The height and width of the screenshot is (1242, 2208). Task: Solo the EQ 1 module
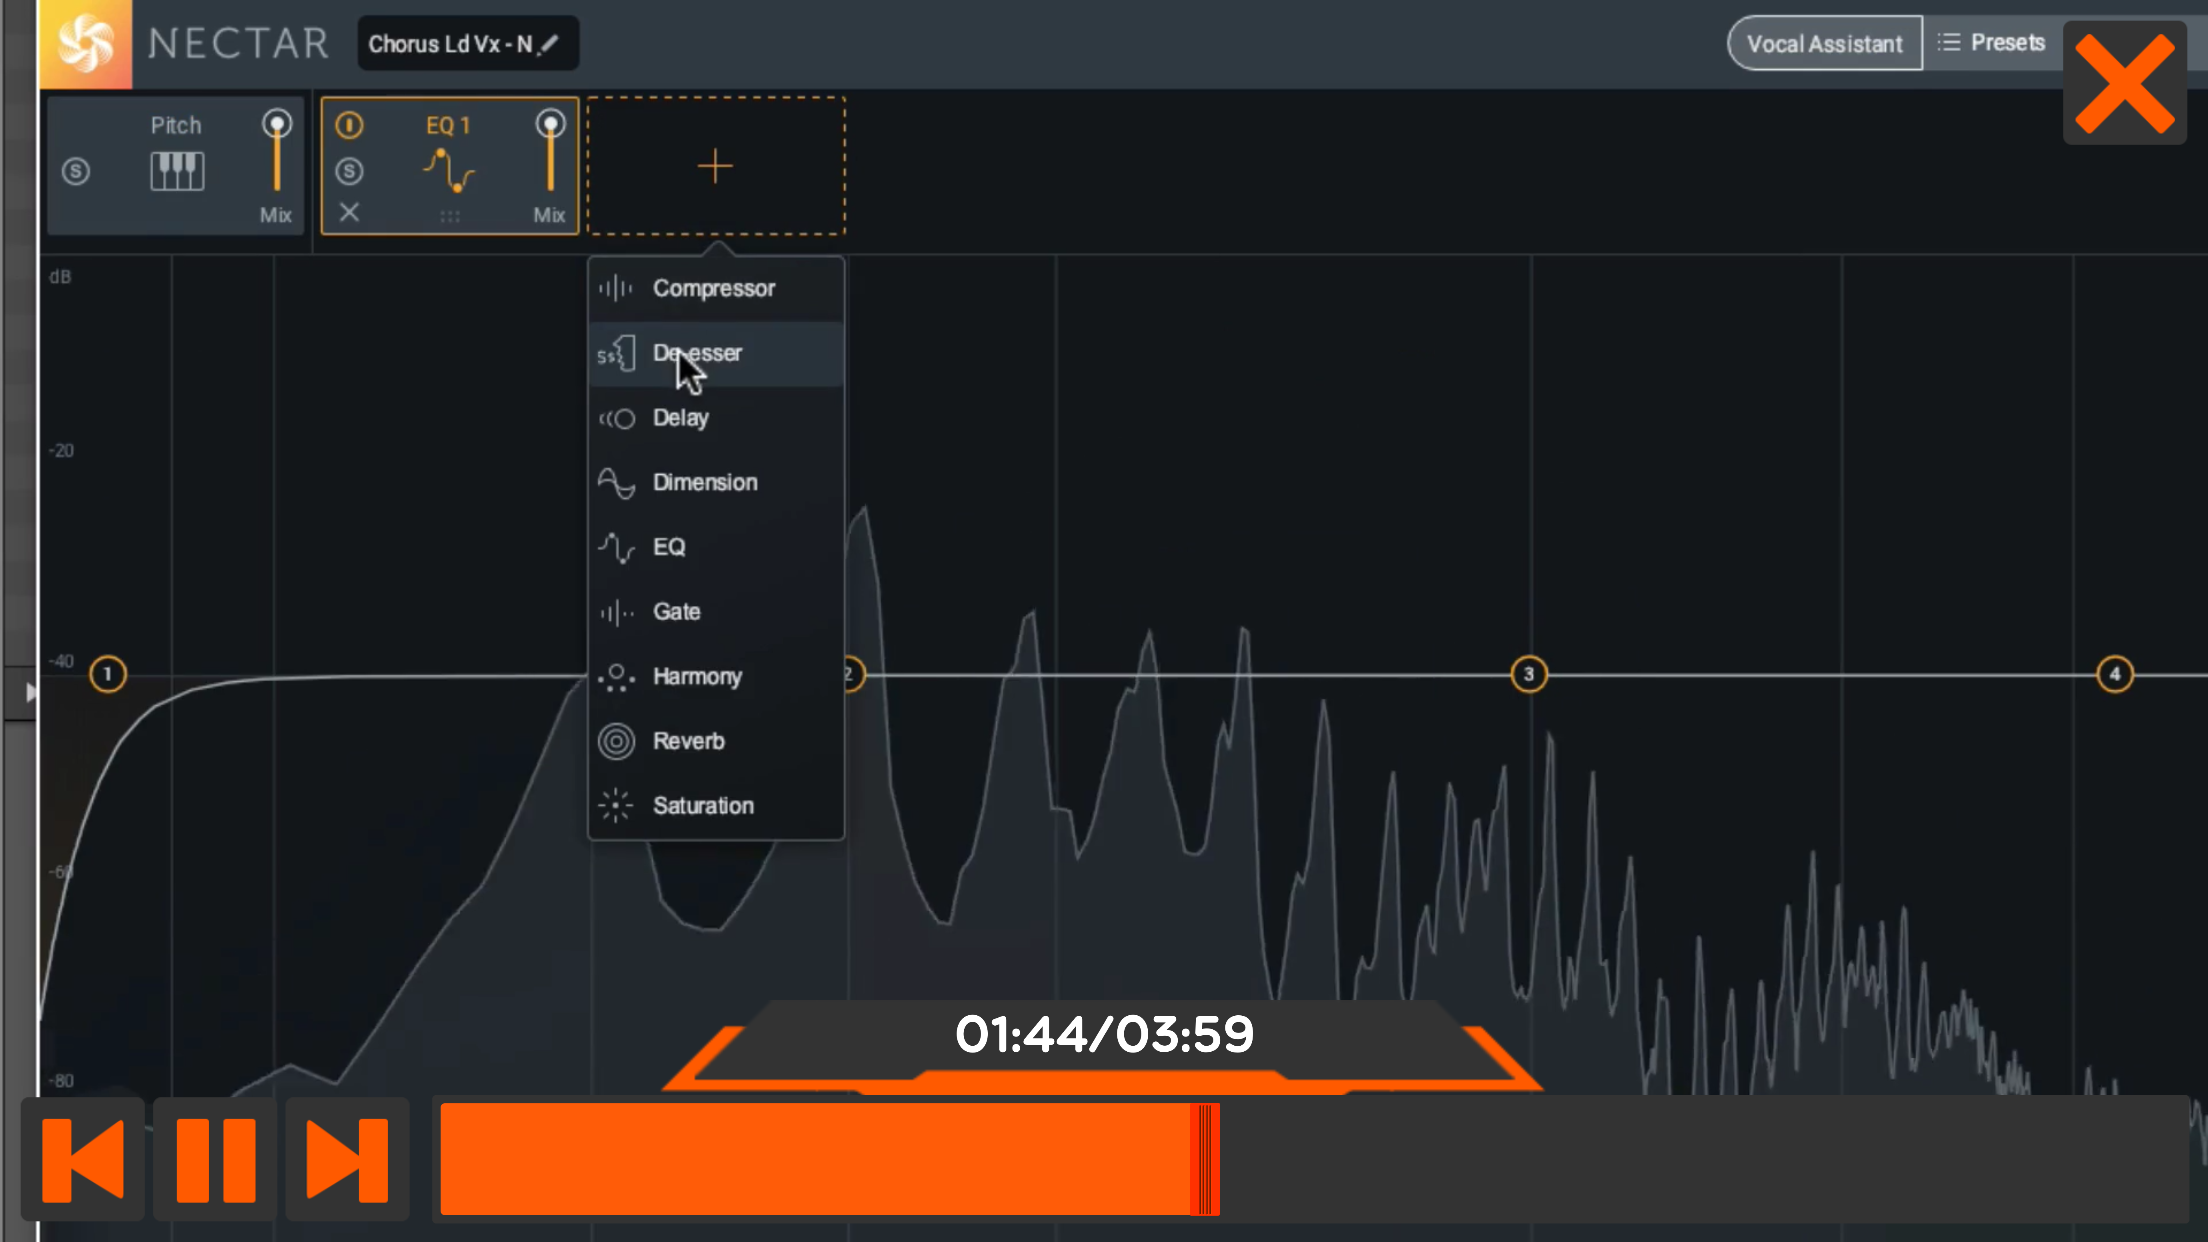tap(349, 171)
